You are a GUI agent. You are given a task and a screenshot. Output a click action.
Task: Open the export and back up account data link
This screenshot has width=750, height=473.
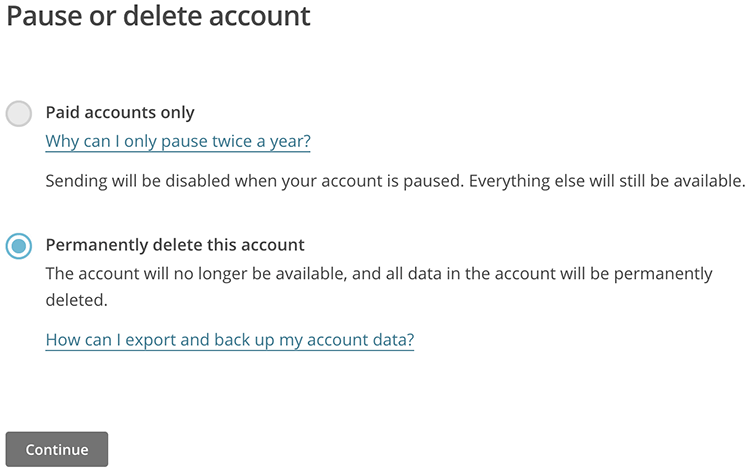click(x=230, y=340)
